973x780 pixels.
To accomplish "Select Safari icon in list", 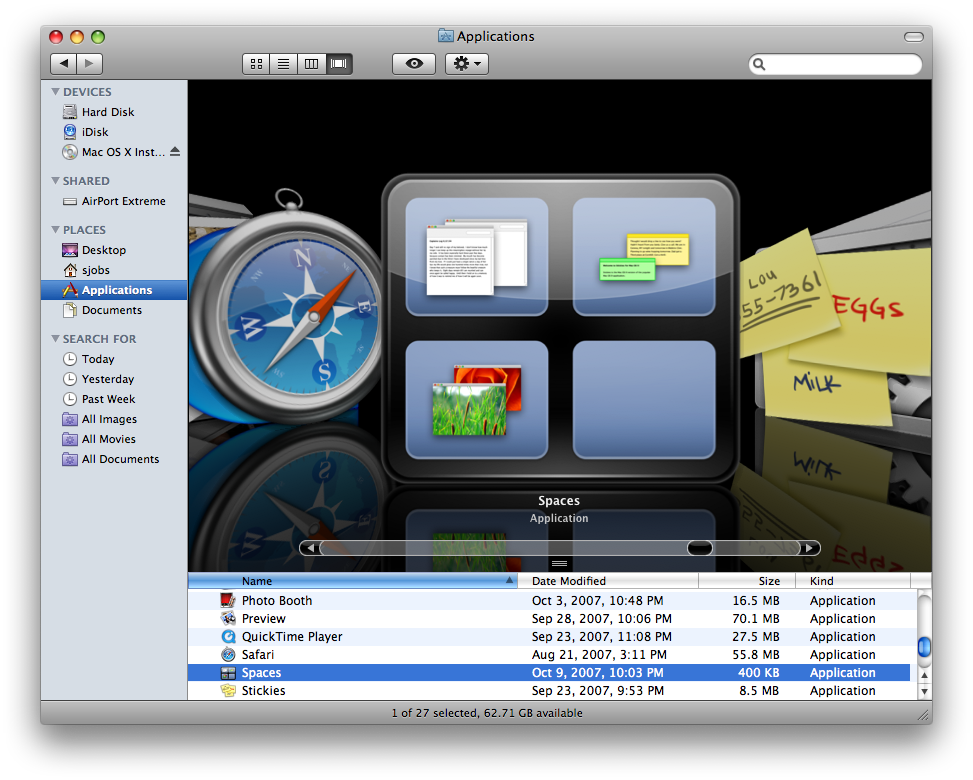I will 228,654.
